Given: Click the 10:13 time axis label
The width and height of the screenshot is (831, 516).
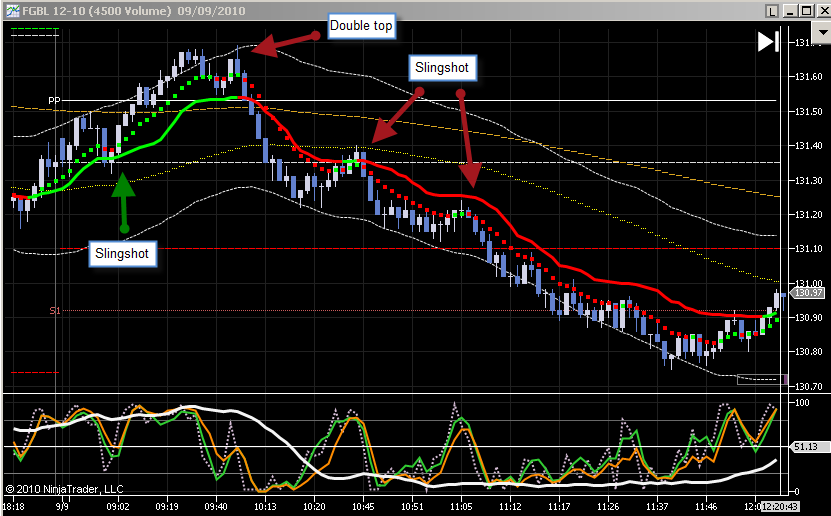Looking at the screenshot, I should pyautogui.click(x=265, y=507).
